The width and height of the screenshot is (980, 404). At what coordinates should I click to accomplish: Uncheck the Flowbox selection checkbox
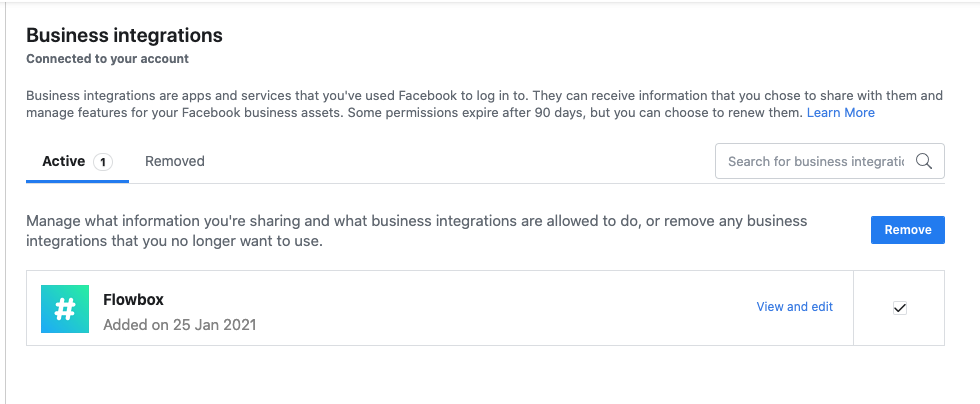899,308
